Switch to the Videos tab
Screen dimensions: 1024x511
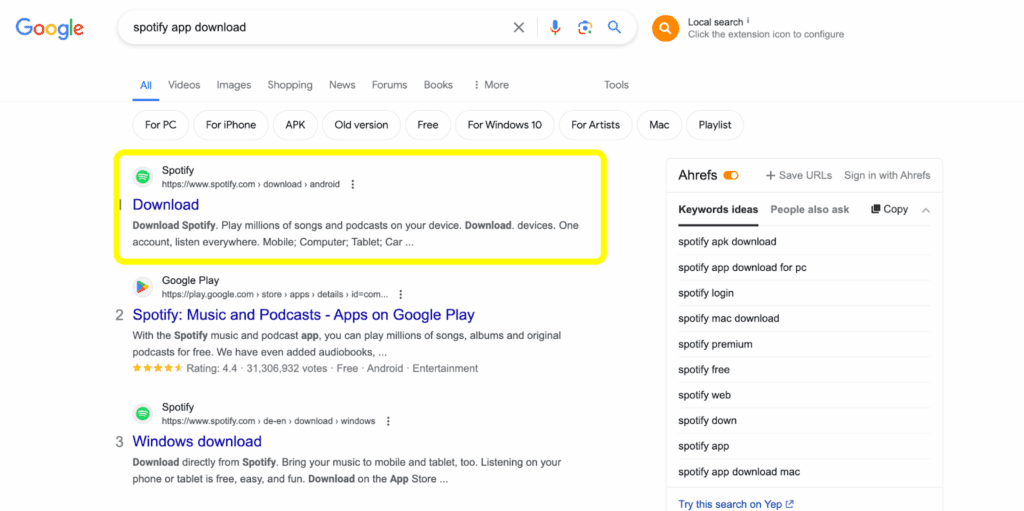coord(184,85)
